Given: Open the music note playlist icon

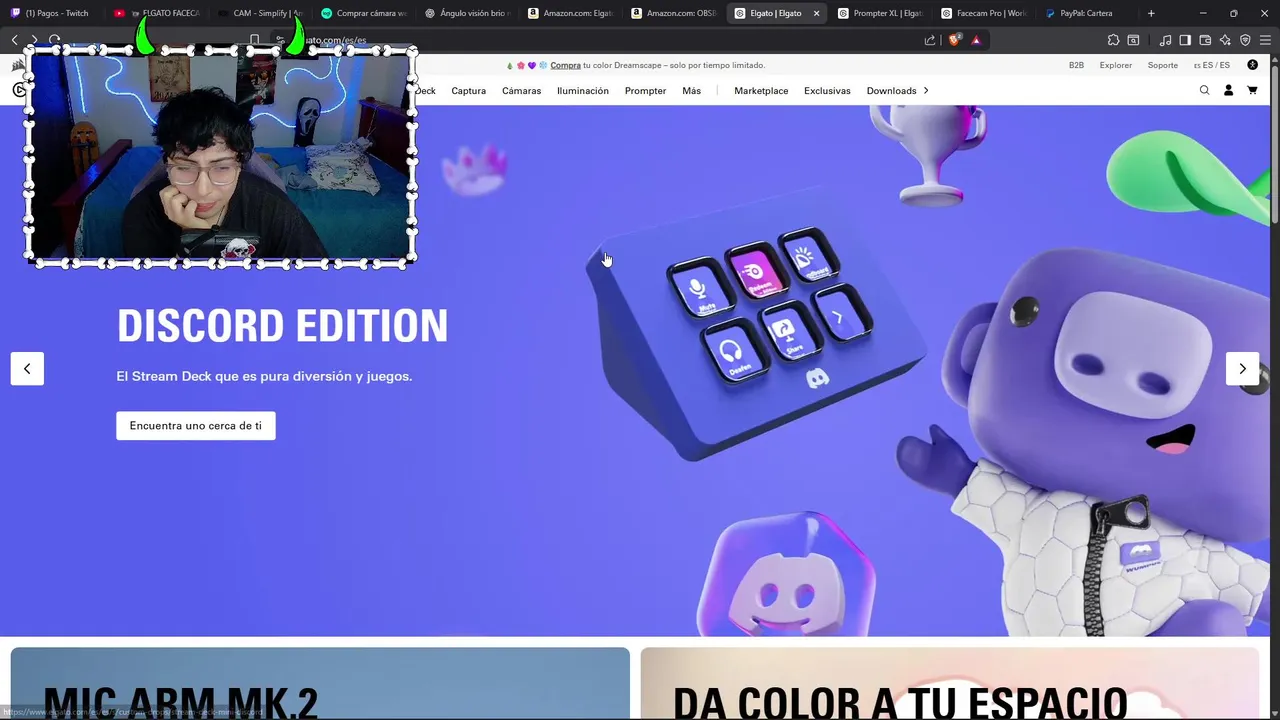Looking at the screenshot, I should coord(1165,40).
